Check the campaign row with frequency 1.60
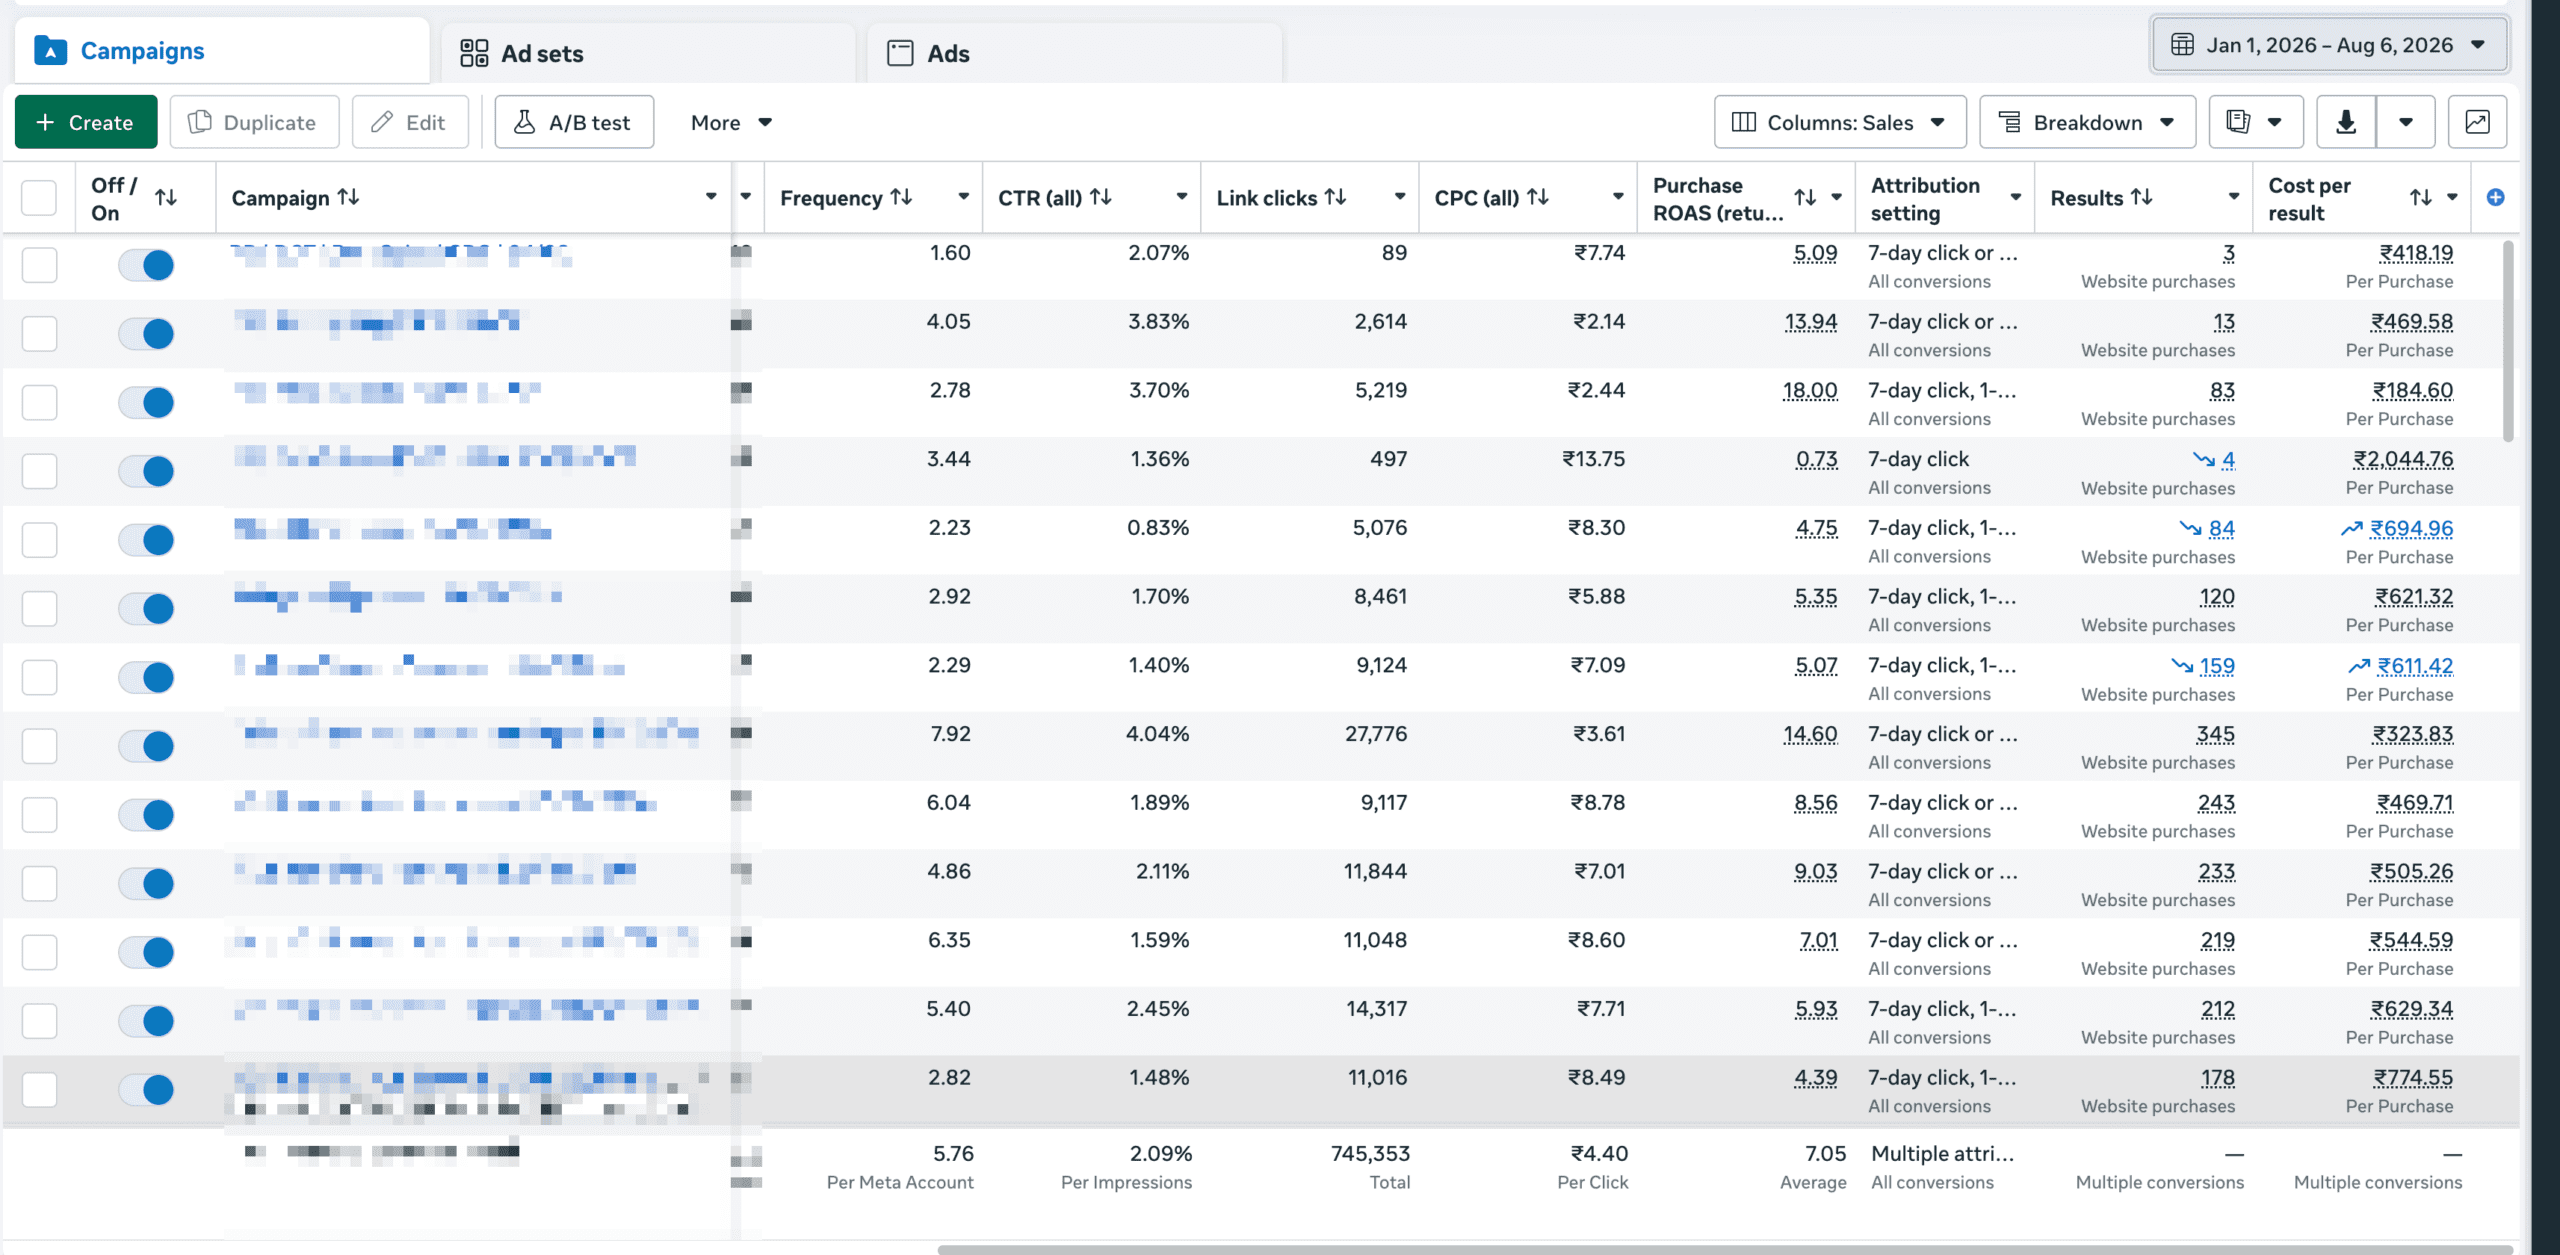The width and height of the screenshot is (2560, 1255). (x=39, y=265)
